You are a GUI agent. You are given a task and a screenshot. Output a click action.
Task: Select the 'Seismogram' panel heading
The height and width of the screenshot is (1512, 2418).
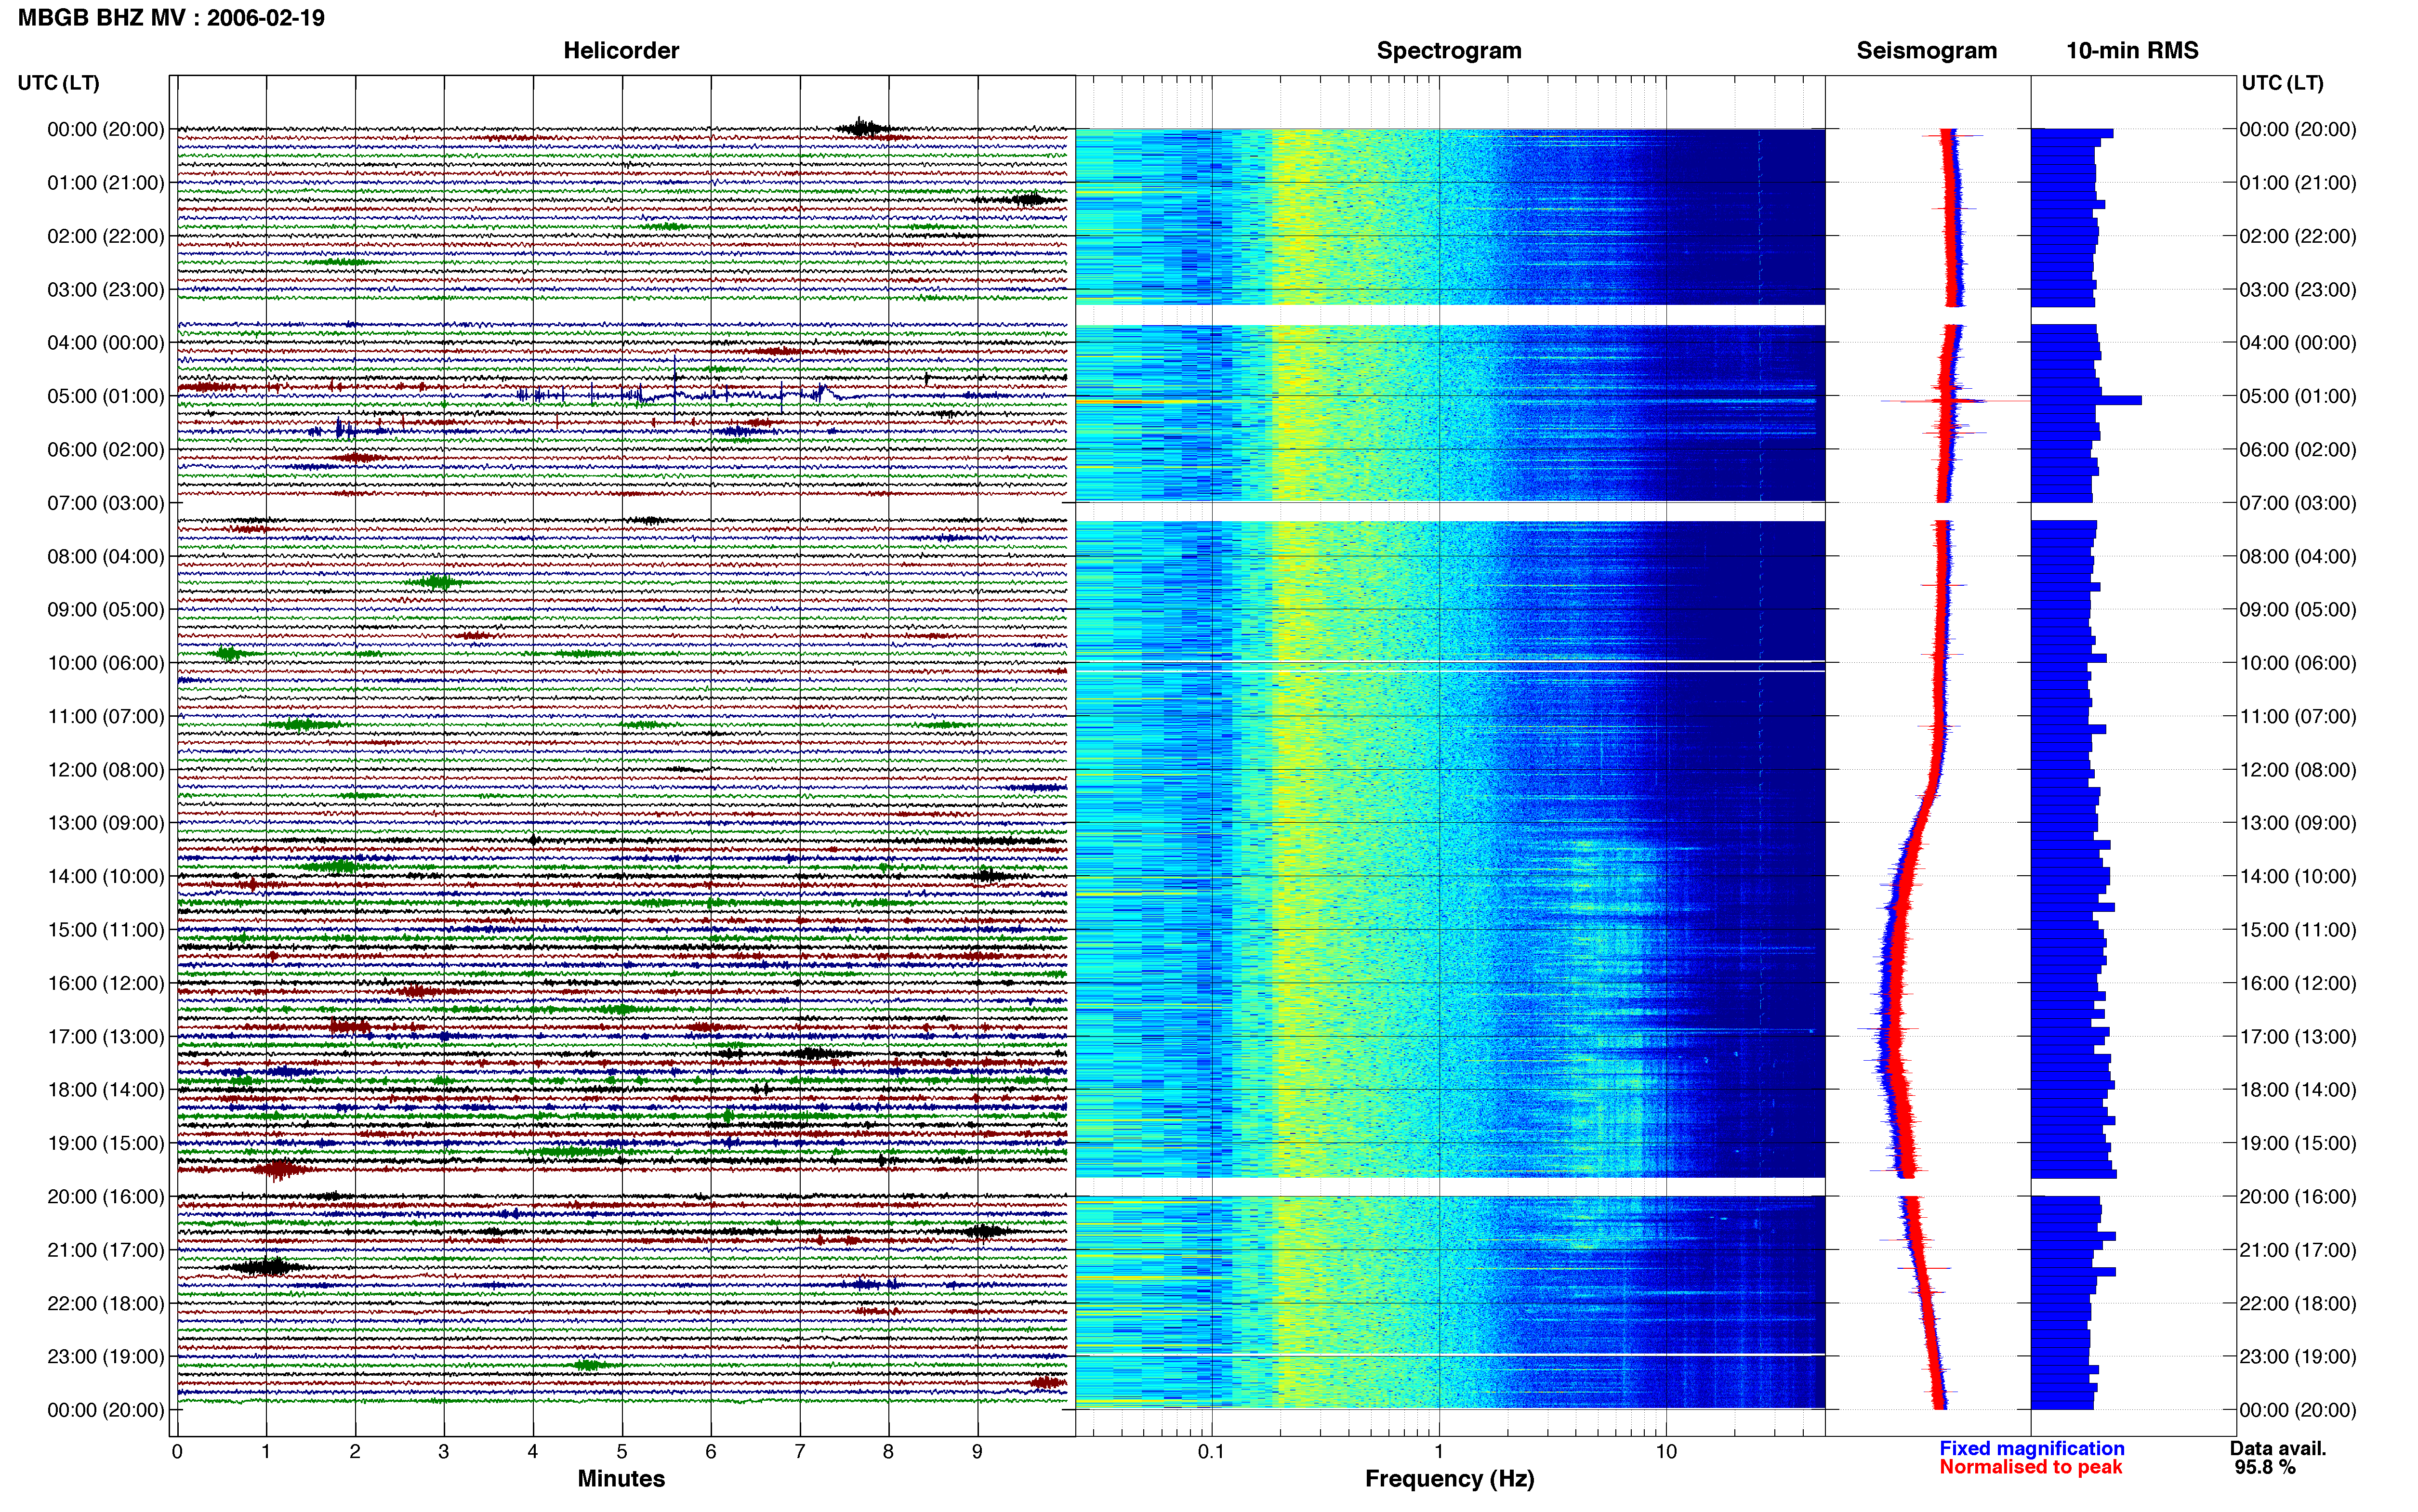pos(1926,51)
